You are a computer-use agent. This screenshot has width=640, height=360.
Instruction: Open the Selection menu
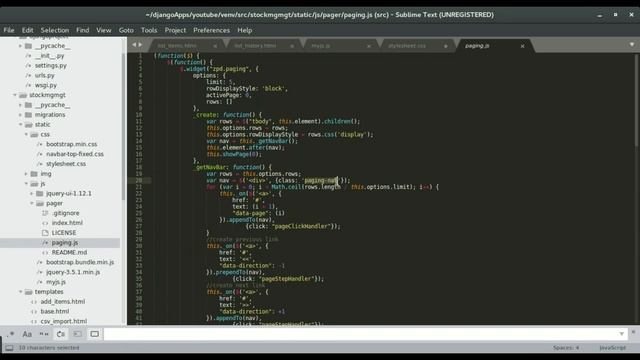[x=55, y=30]
